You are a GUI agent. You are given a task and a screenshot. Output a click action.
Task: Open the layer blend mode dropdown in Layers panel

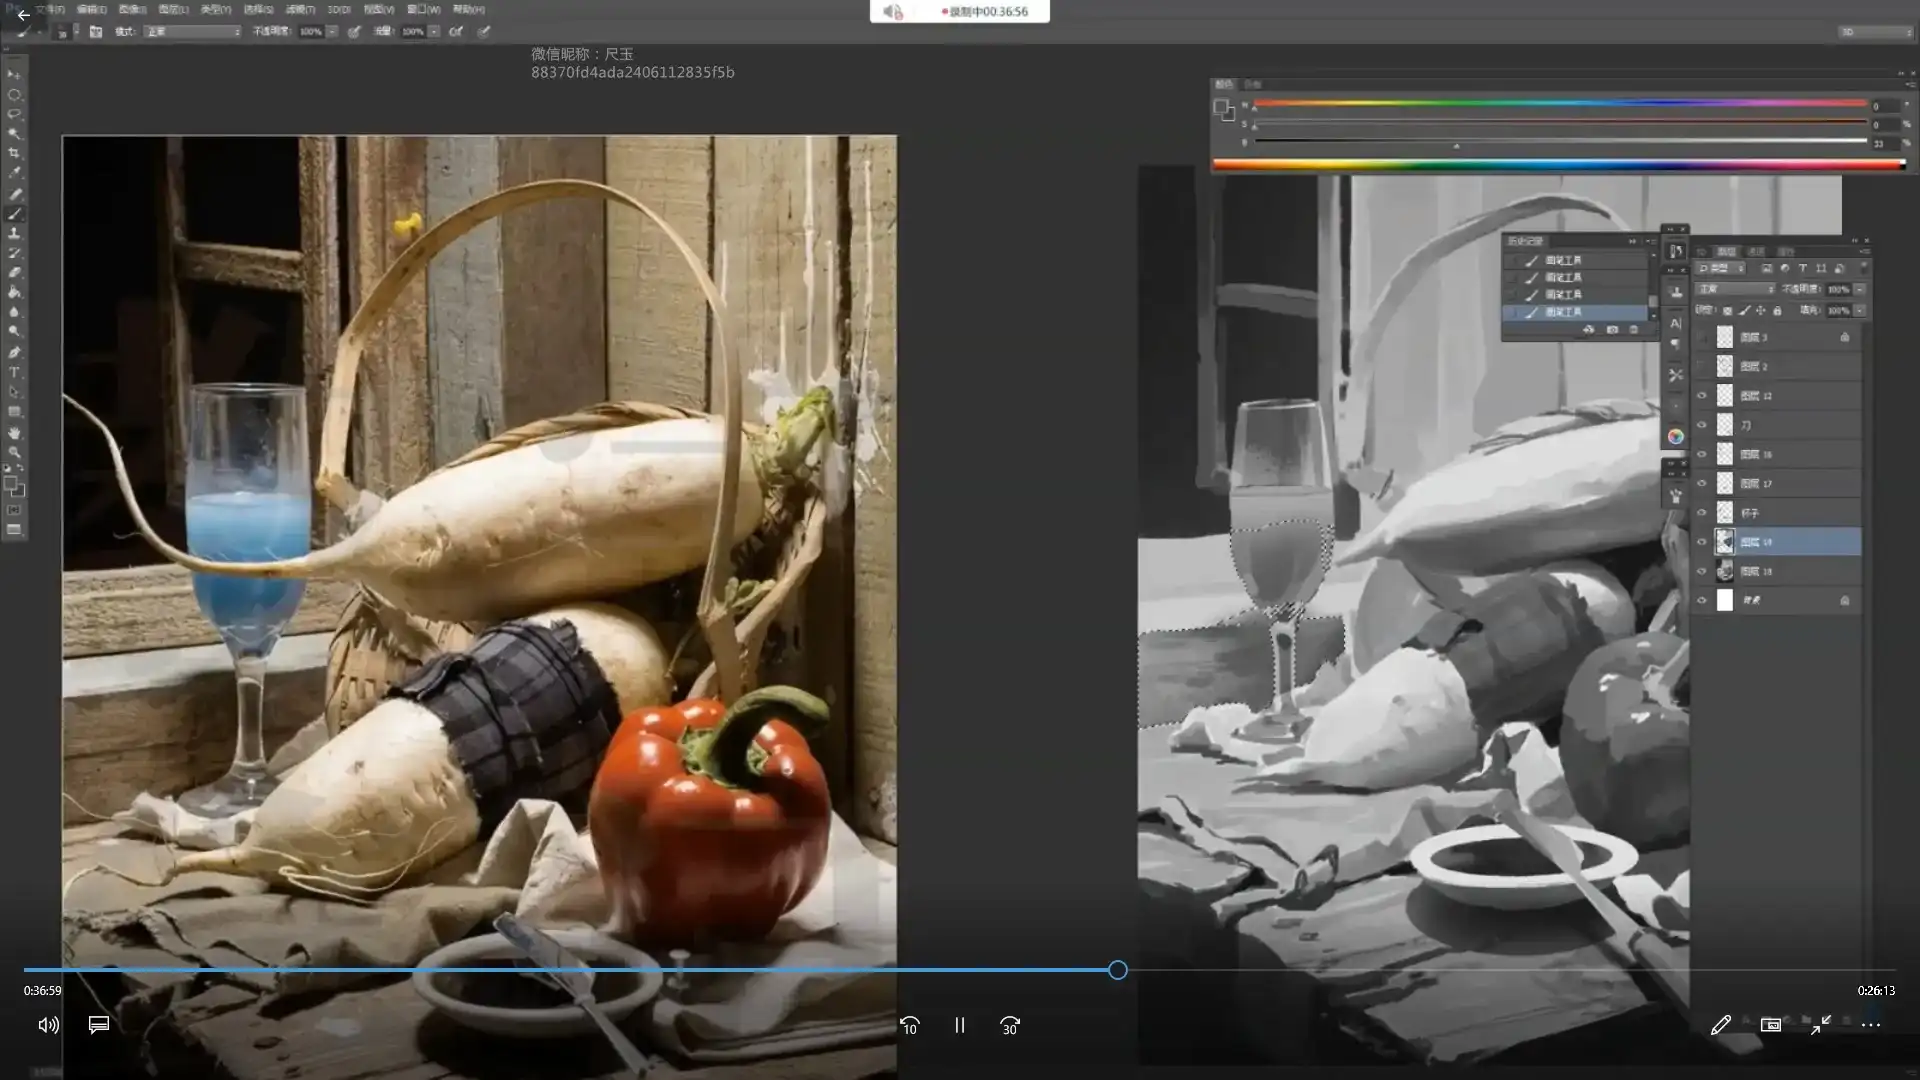(1736, 289)
